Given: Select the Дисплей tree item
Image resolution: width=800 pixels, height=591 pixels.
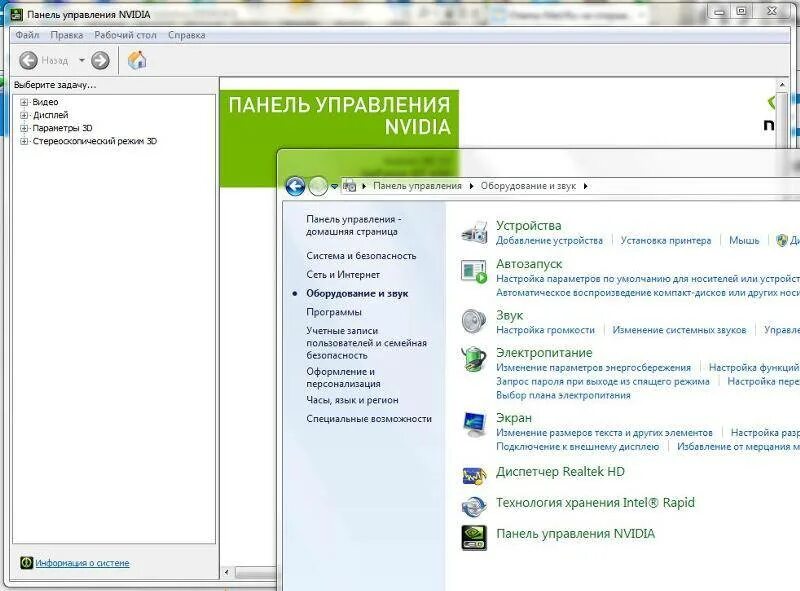Looking at the screenshot, I should [x=51, y=115].
